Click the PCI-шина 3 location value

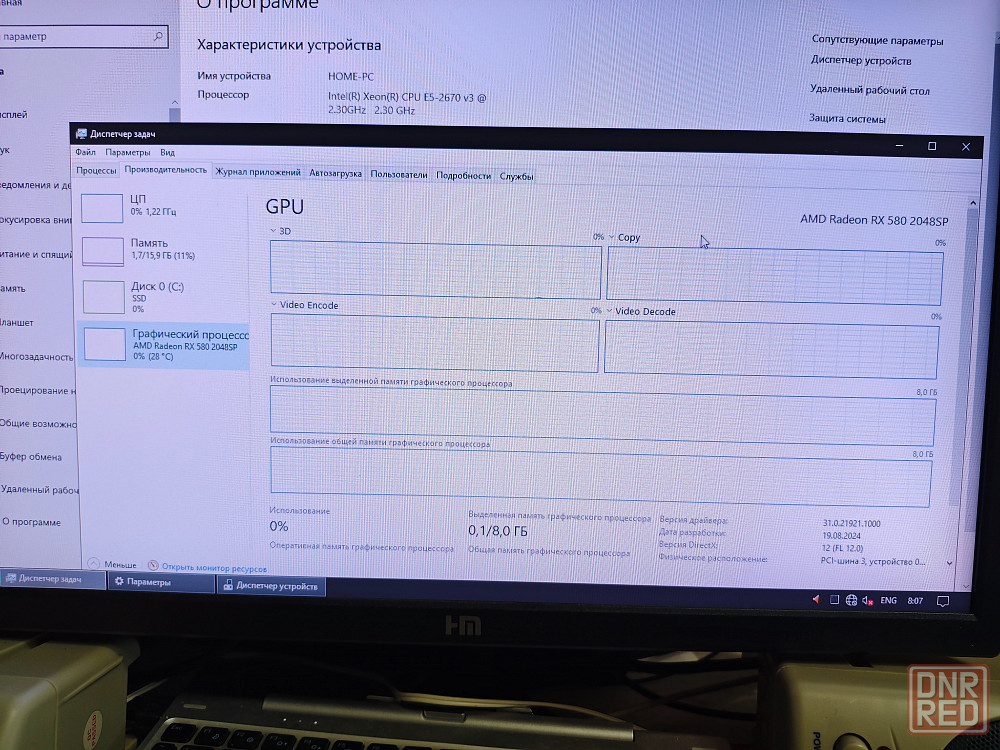[872, 561]
